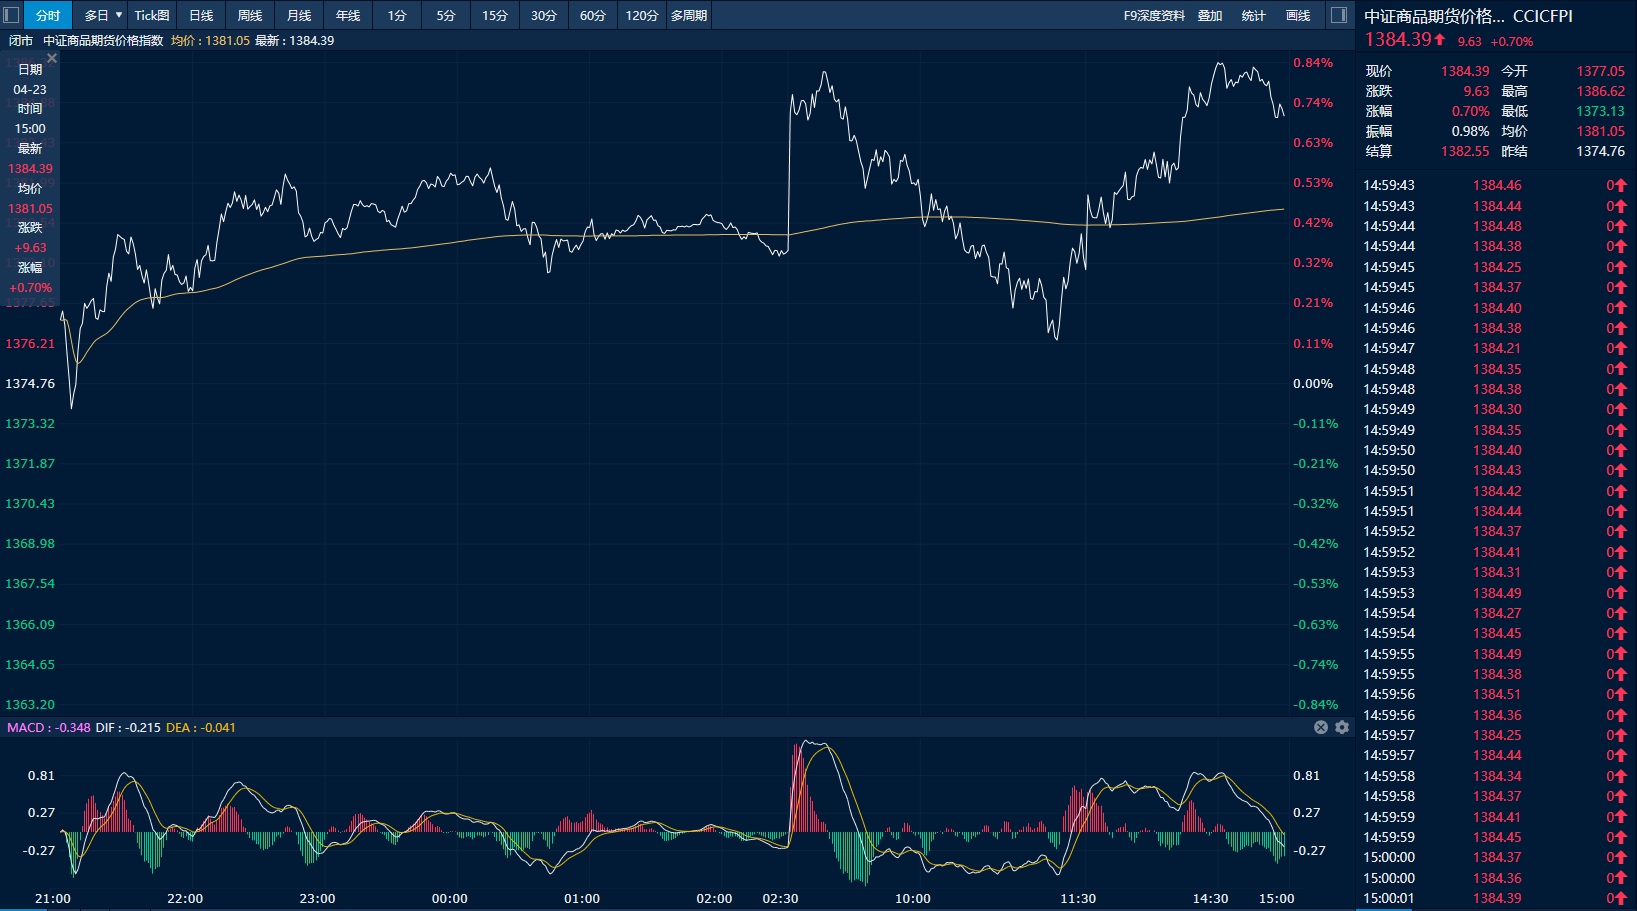Switch to the Tick图 view
Image resolution: width=1637 pixels, height=911 pixels.
(152, 15)
